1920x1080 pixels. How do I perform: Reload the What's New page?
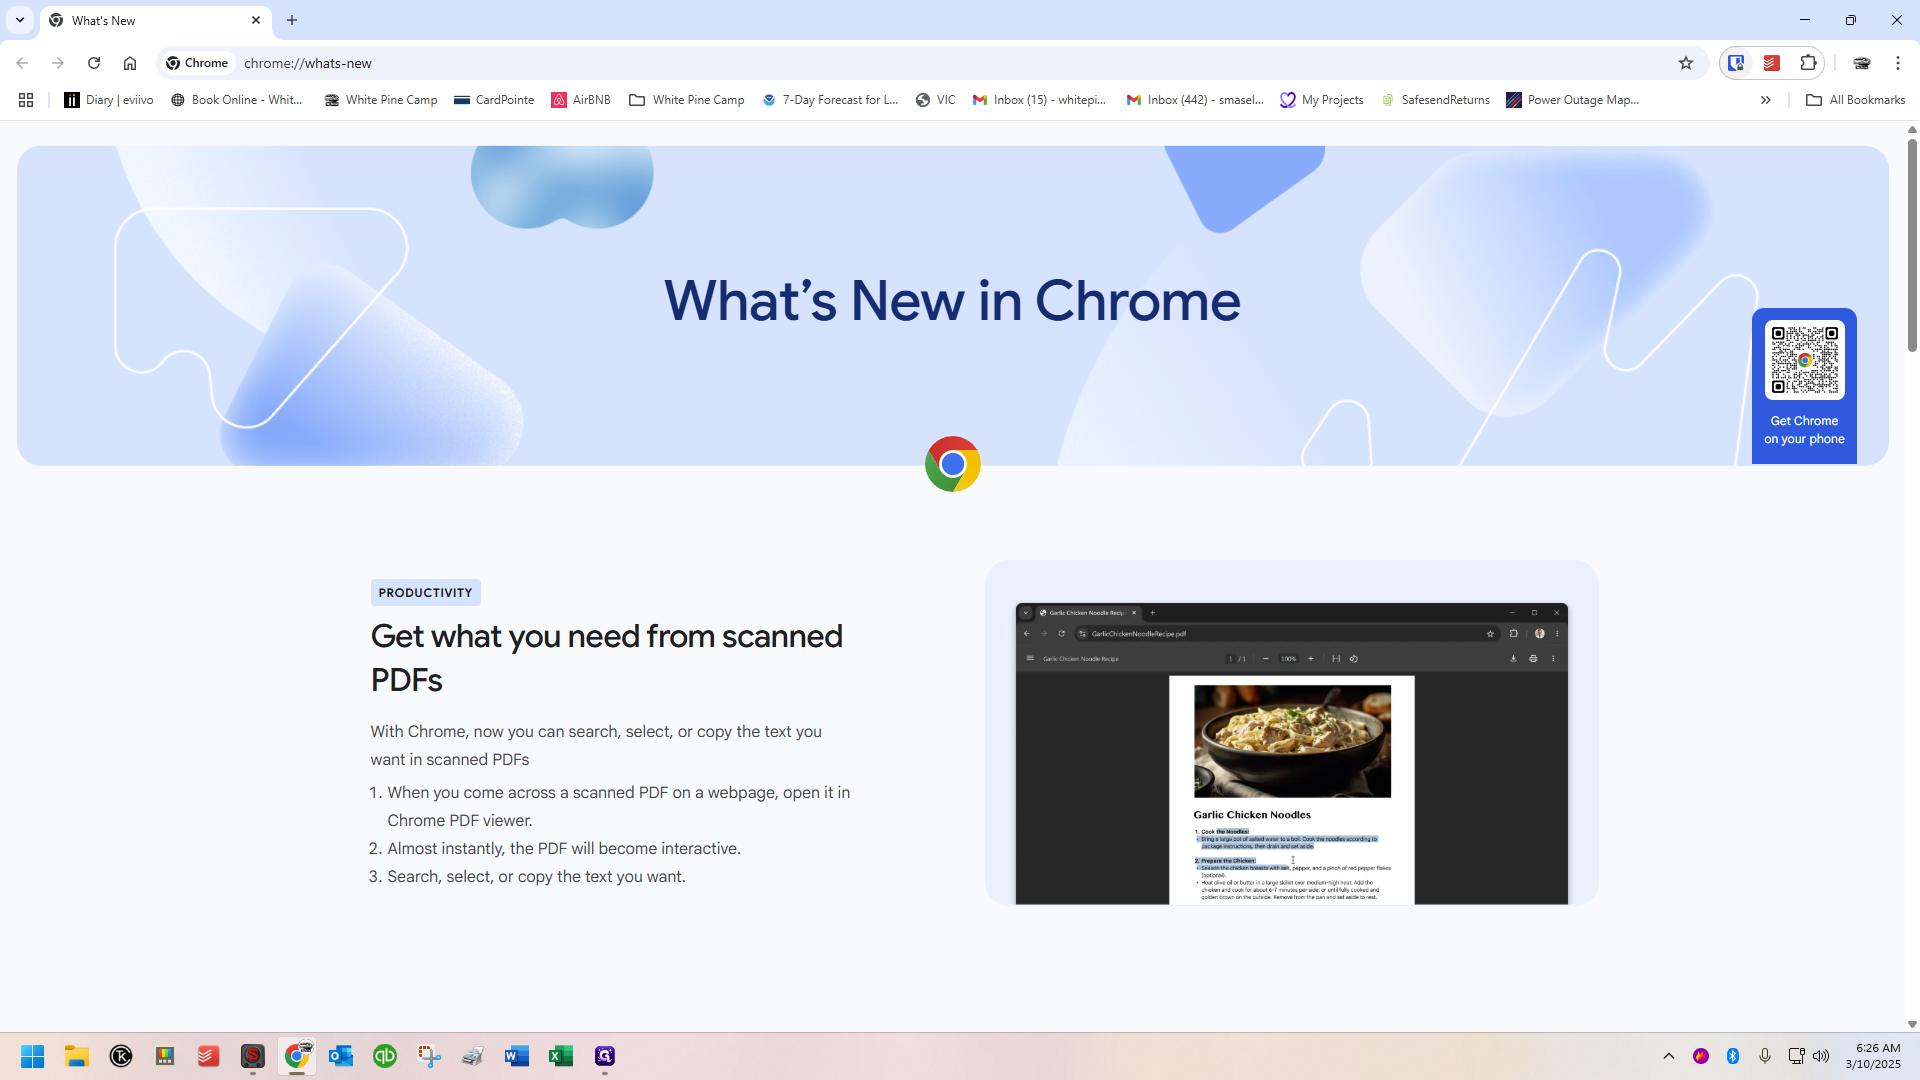pyautogui.click(x=94, y=63)
